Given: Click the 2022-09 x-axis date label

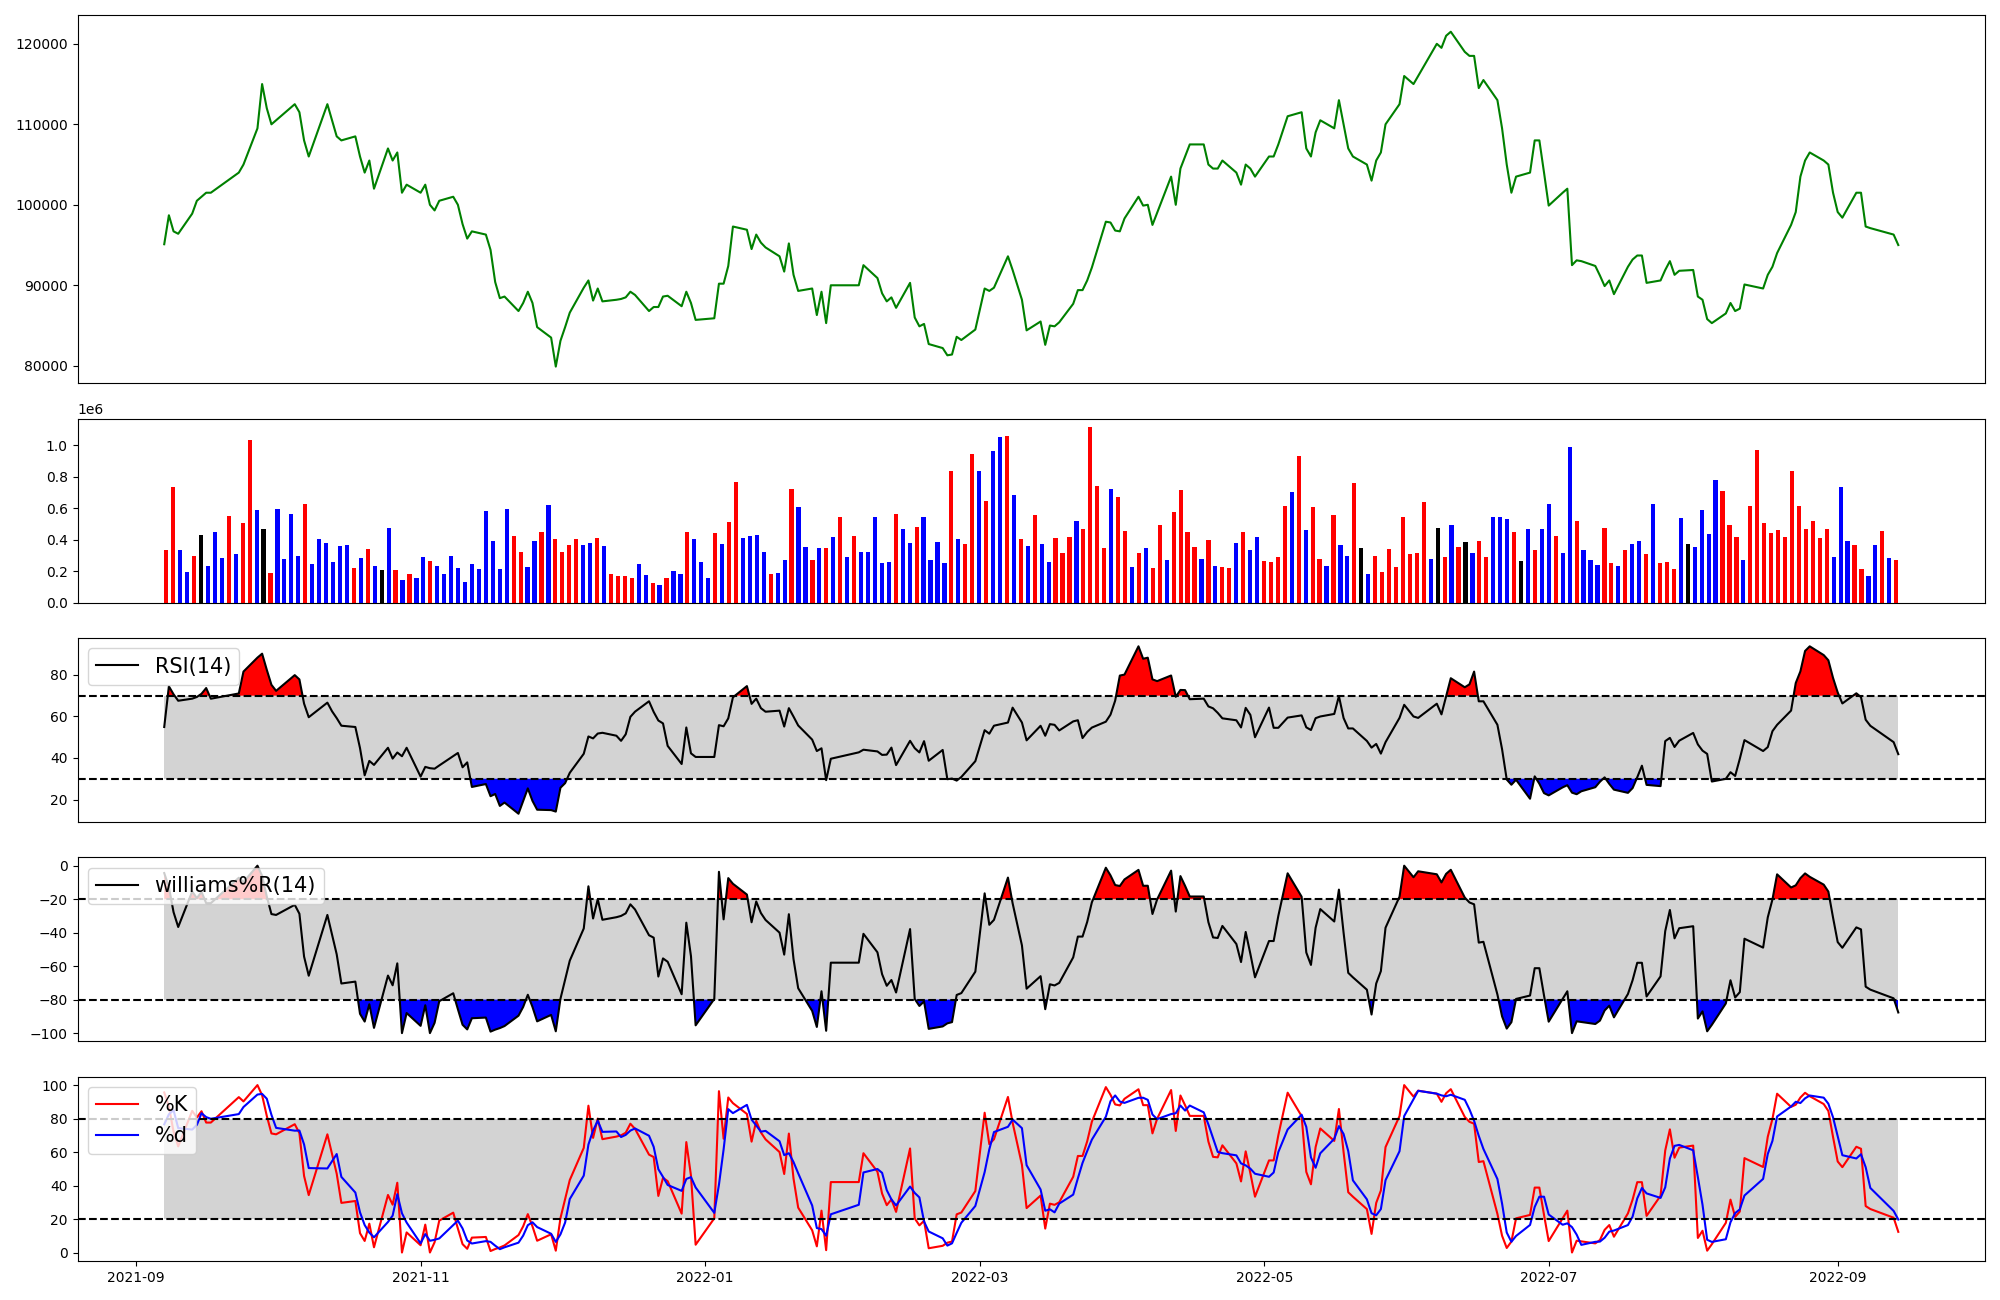Looking at the screenshot, I should pyautogui.click(x=1839, y=1277).
